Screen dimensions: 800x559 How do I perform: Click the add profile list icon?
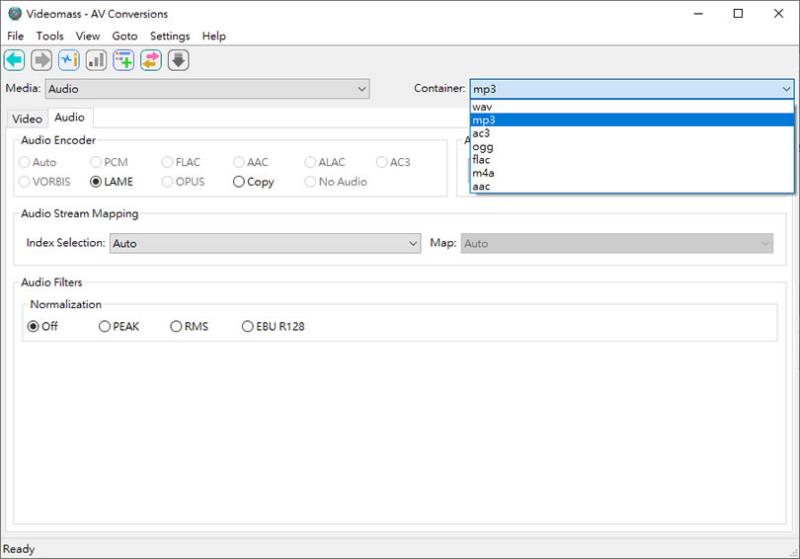[123, 60]
